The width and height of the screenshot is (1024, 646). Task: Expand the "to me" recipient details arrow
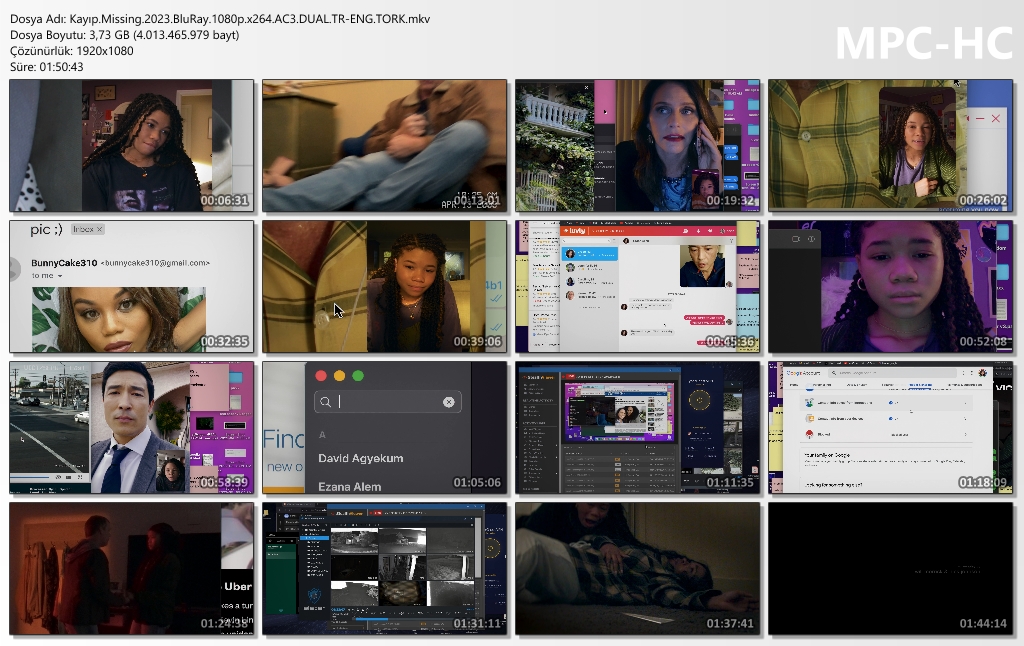click(60, 276)
